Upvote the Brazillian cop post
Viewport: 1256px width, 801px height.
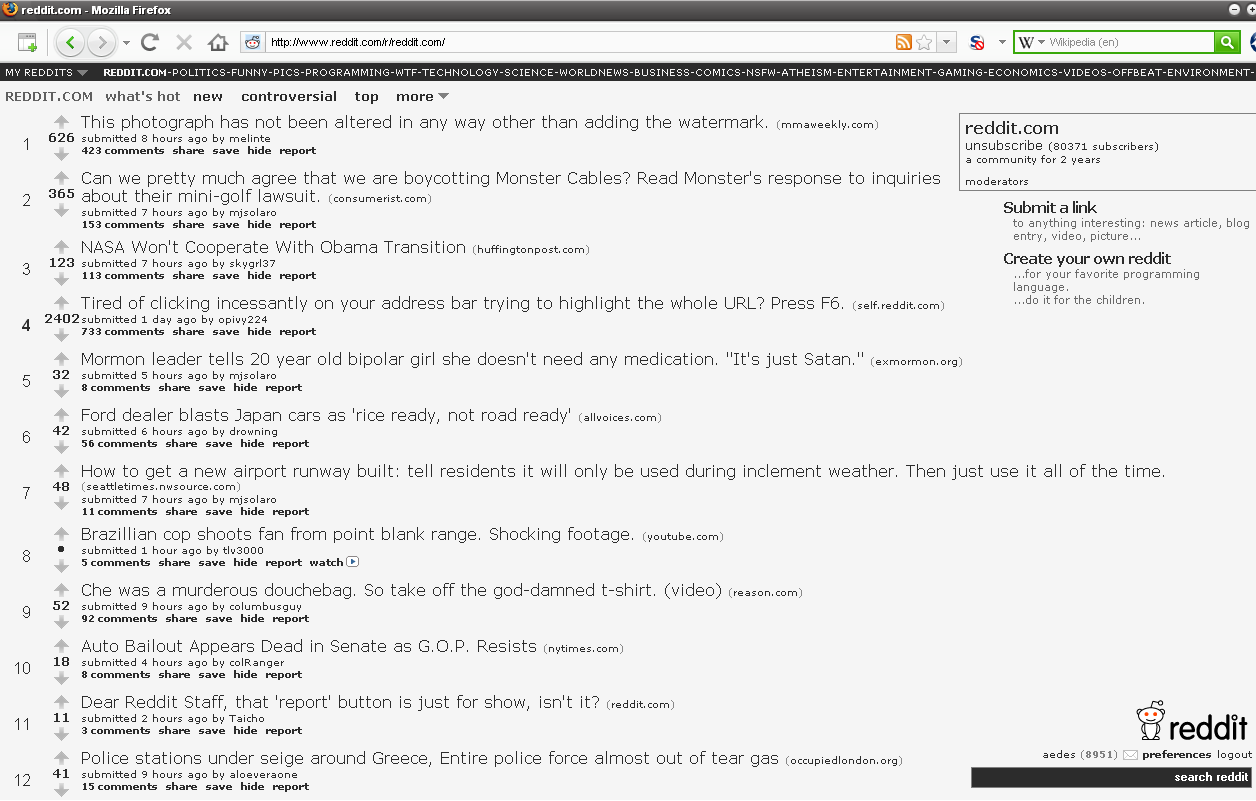(61, 535)
